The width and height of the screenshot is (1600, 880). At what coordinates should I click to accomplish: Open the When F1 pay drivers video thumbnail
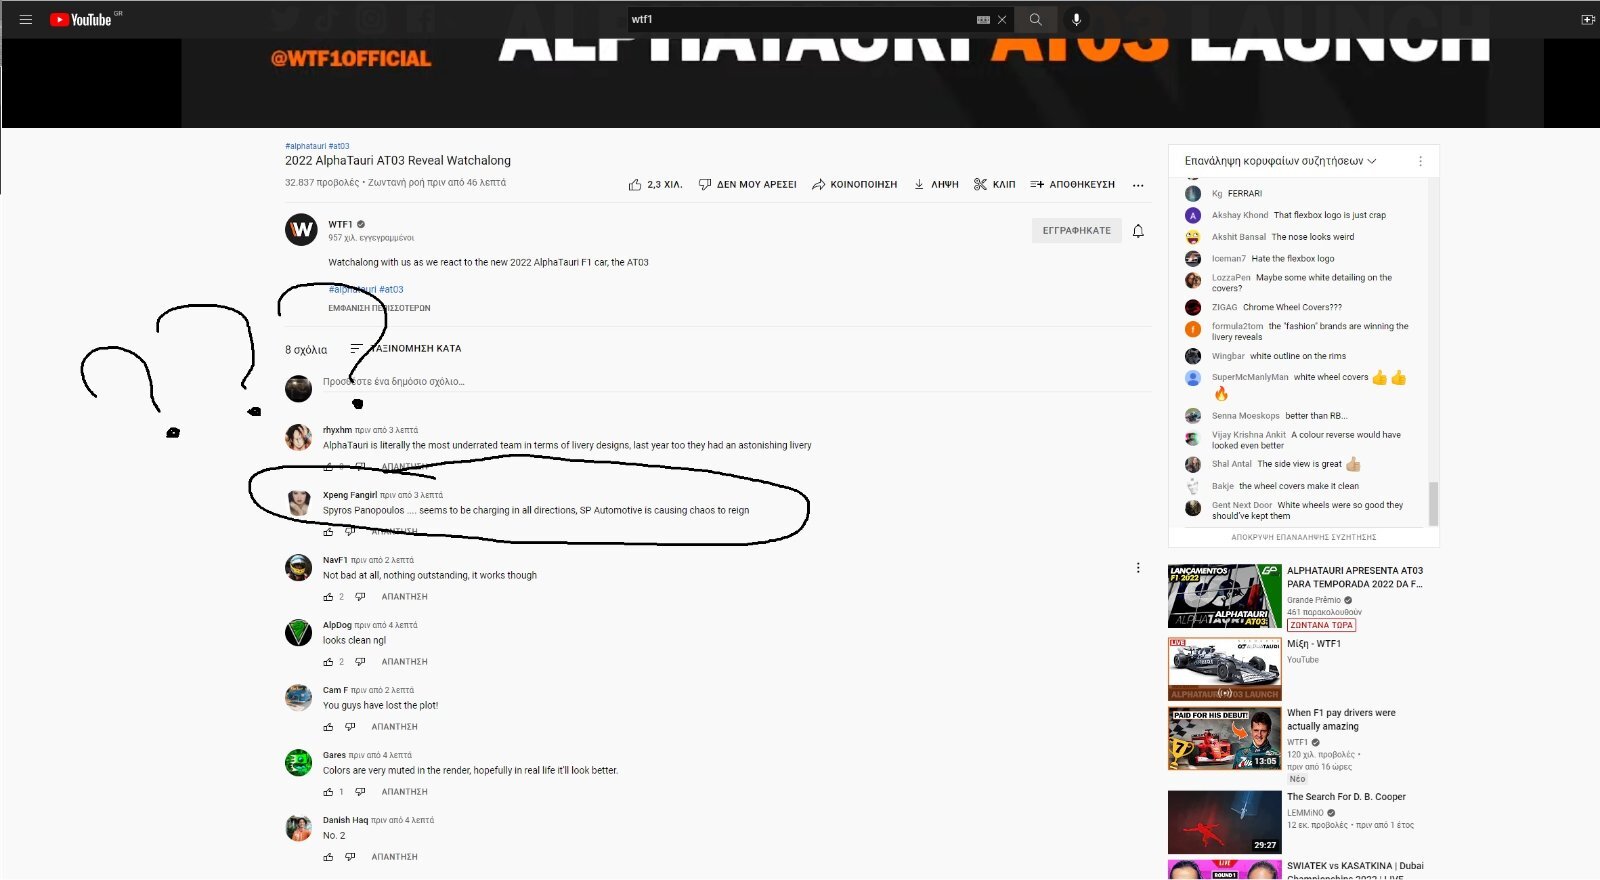point(1224,739)
